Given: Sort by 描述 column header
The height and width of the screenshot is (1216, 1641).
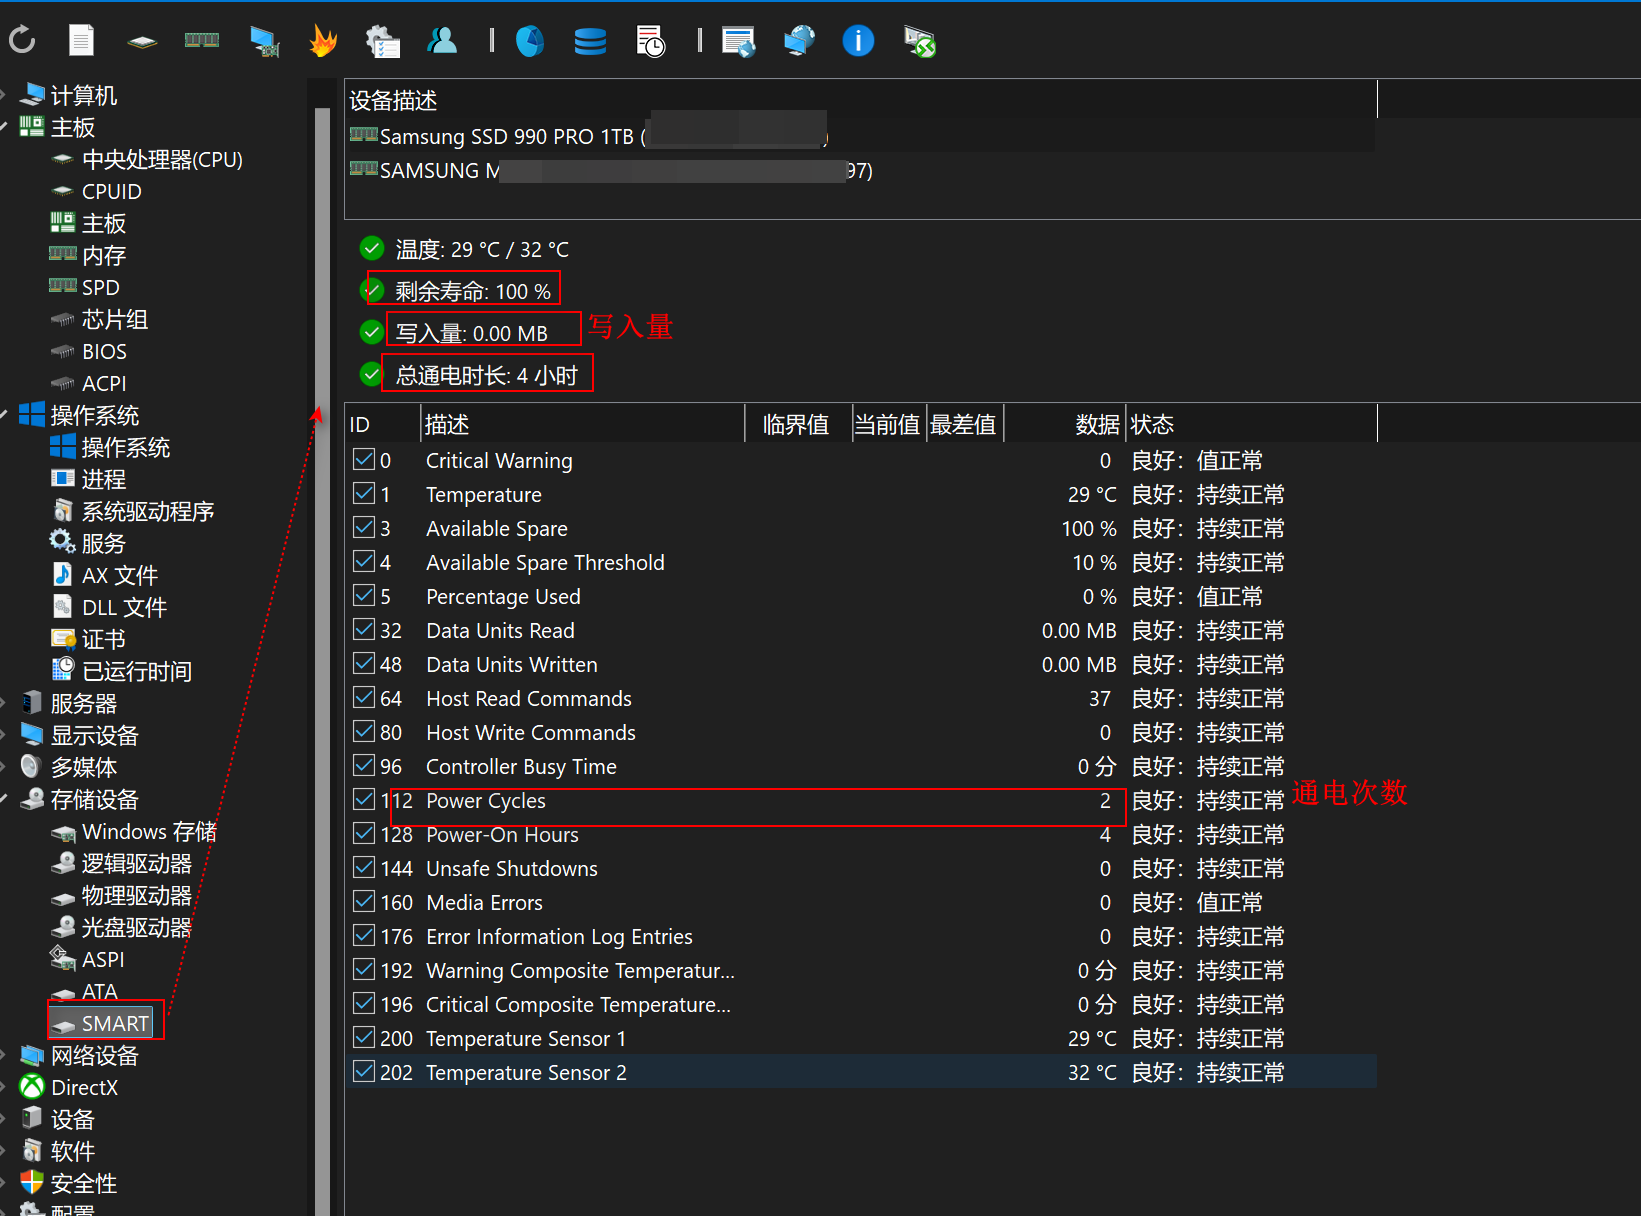Looking at the screenshot, I should (x=583, y=424).
